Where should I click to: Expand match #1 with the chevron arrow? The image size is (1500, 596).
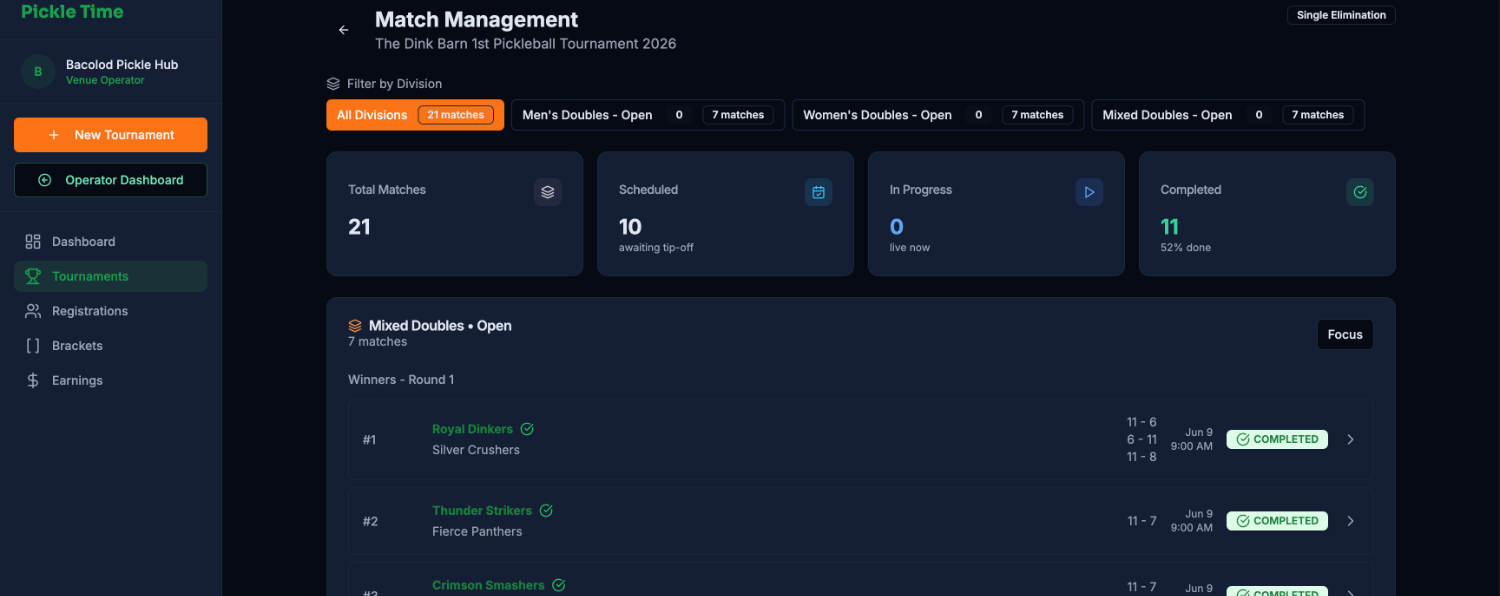click(x=1351, y=439)
